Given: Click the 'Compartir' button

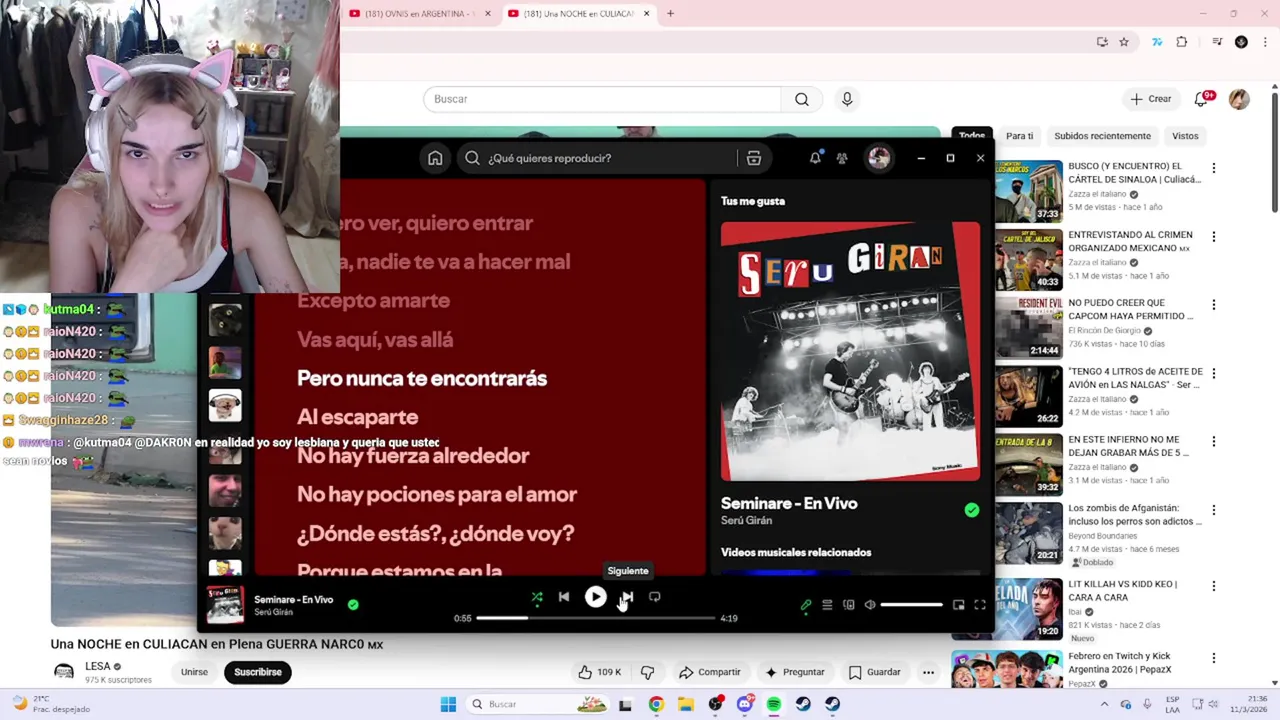Looking at the screenshot, I should [709, 672].
